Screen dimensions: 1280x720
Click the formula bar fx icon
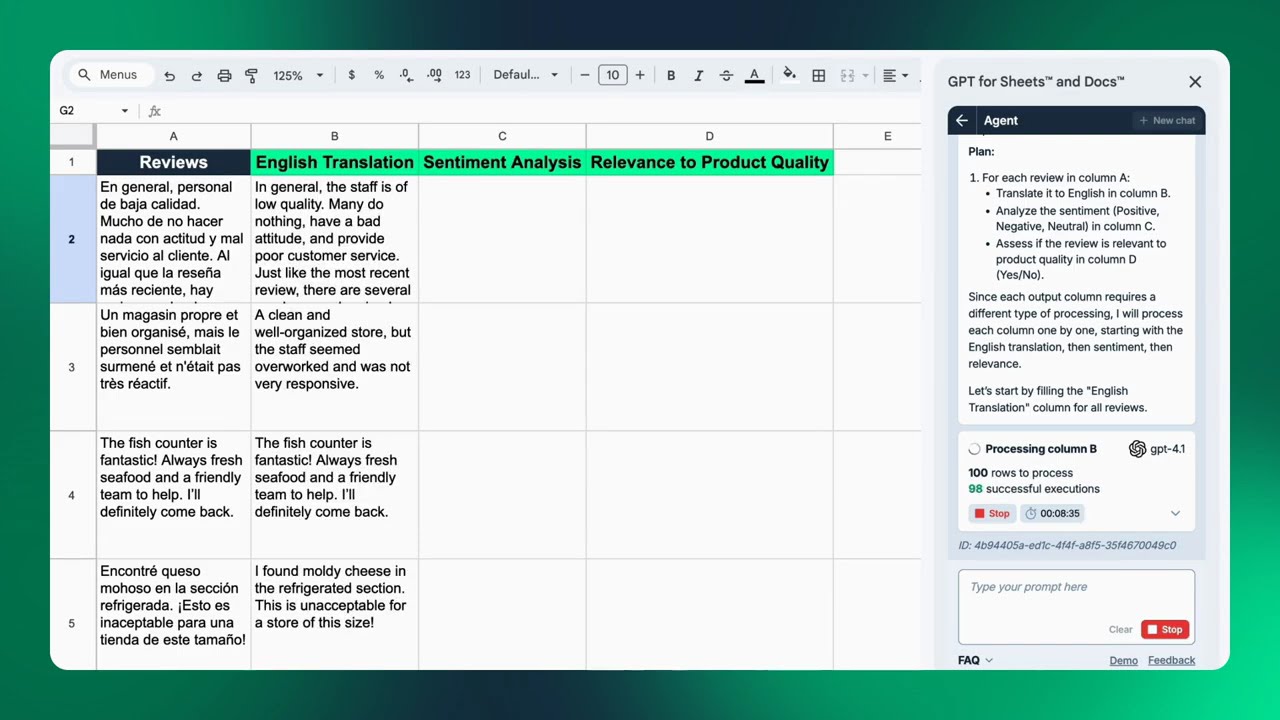(x=155, y=111)
